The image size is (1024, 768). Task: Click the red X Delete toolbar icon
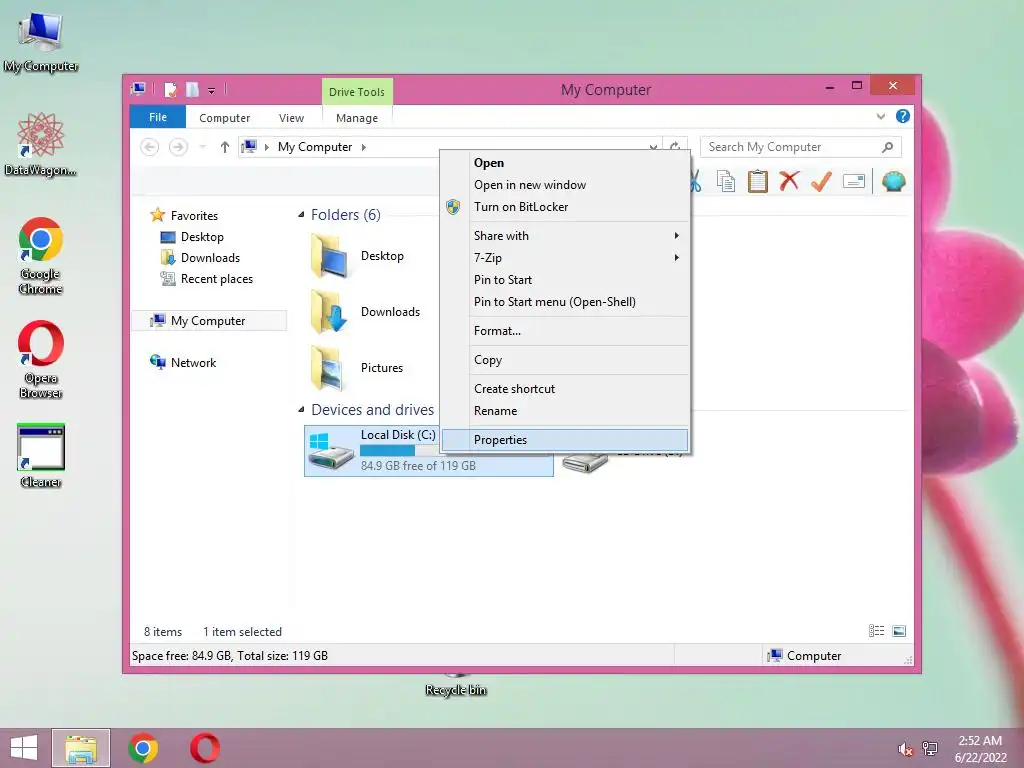(x=789, y=181)
